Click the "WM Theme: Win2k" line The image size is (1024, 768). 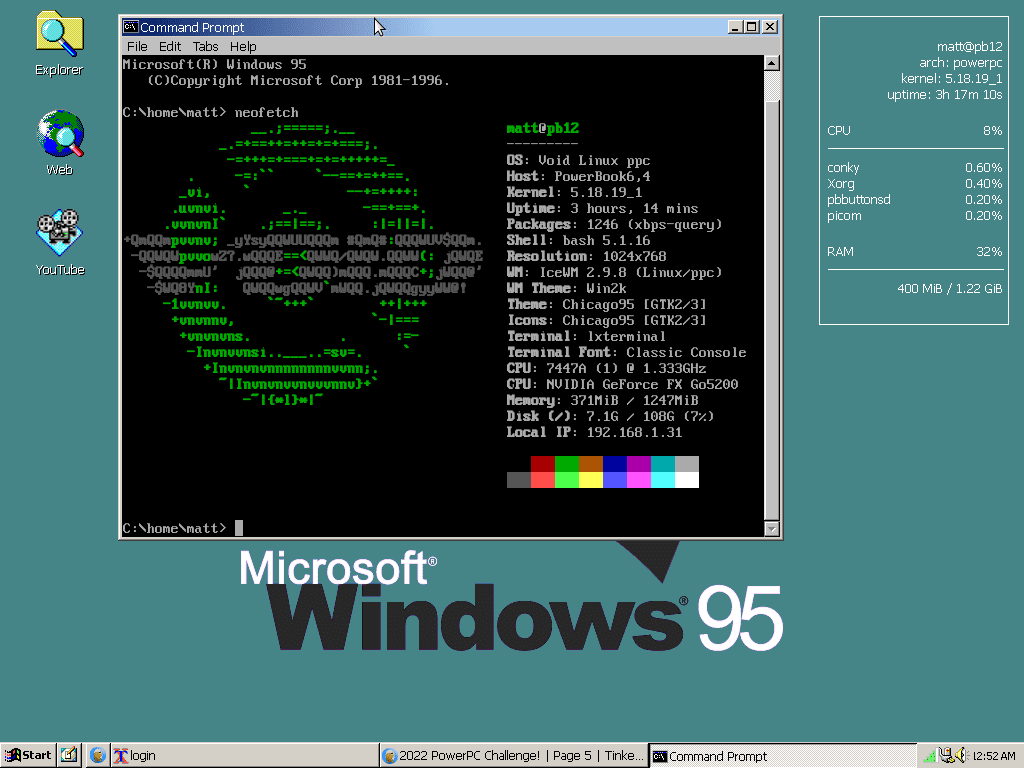(x=566, y=288)
